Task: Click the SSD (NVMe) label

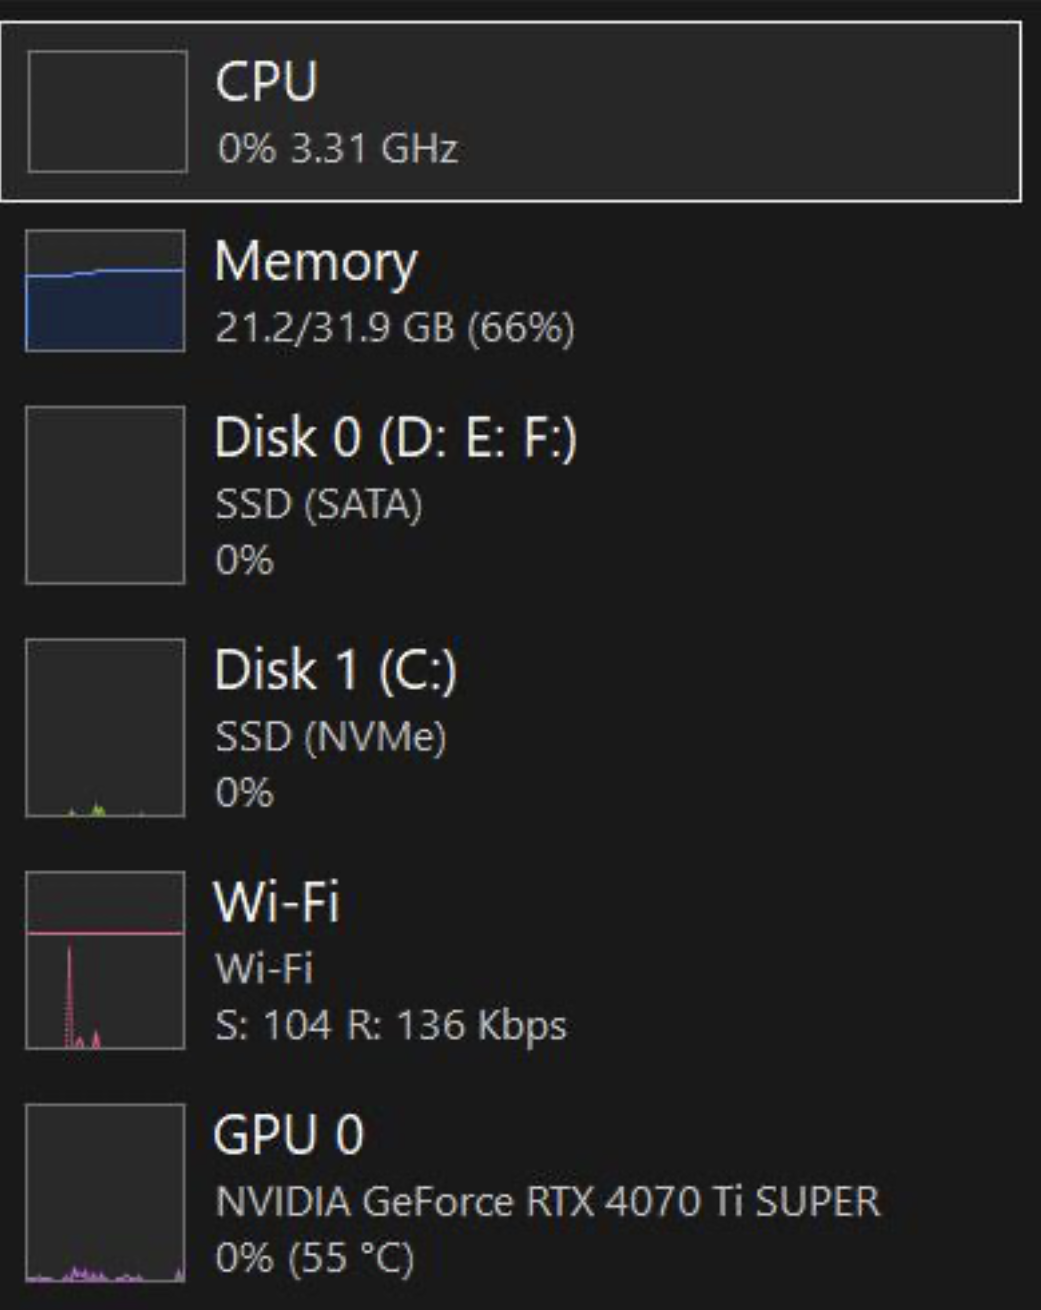Action: click(x=330, y=737)
